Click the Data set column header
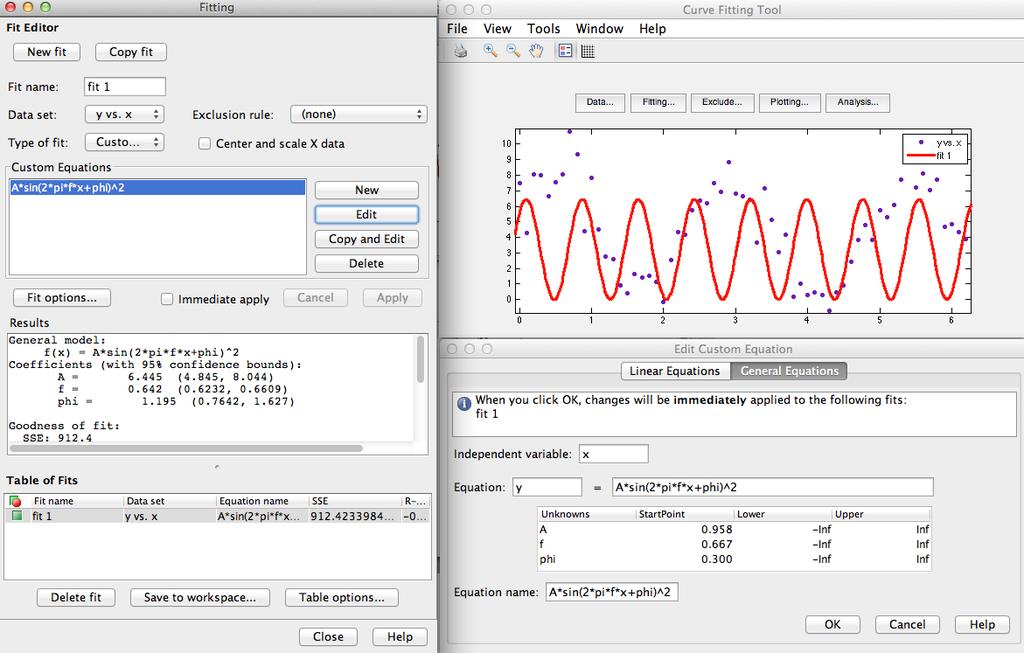This screenshot has width=1024, height=653. (x=169, y=502)
